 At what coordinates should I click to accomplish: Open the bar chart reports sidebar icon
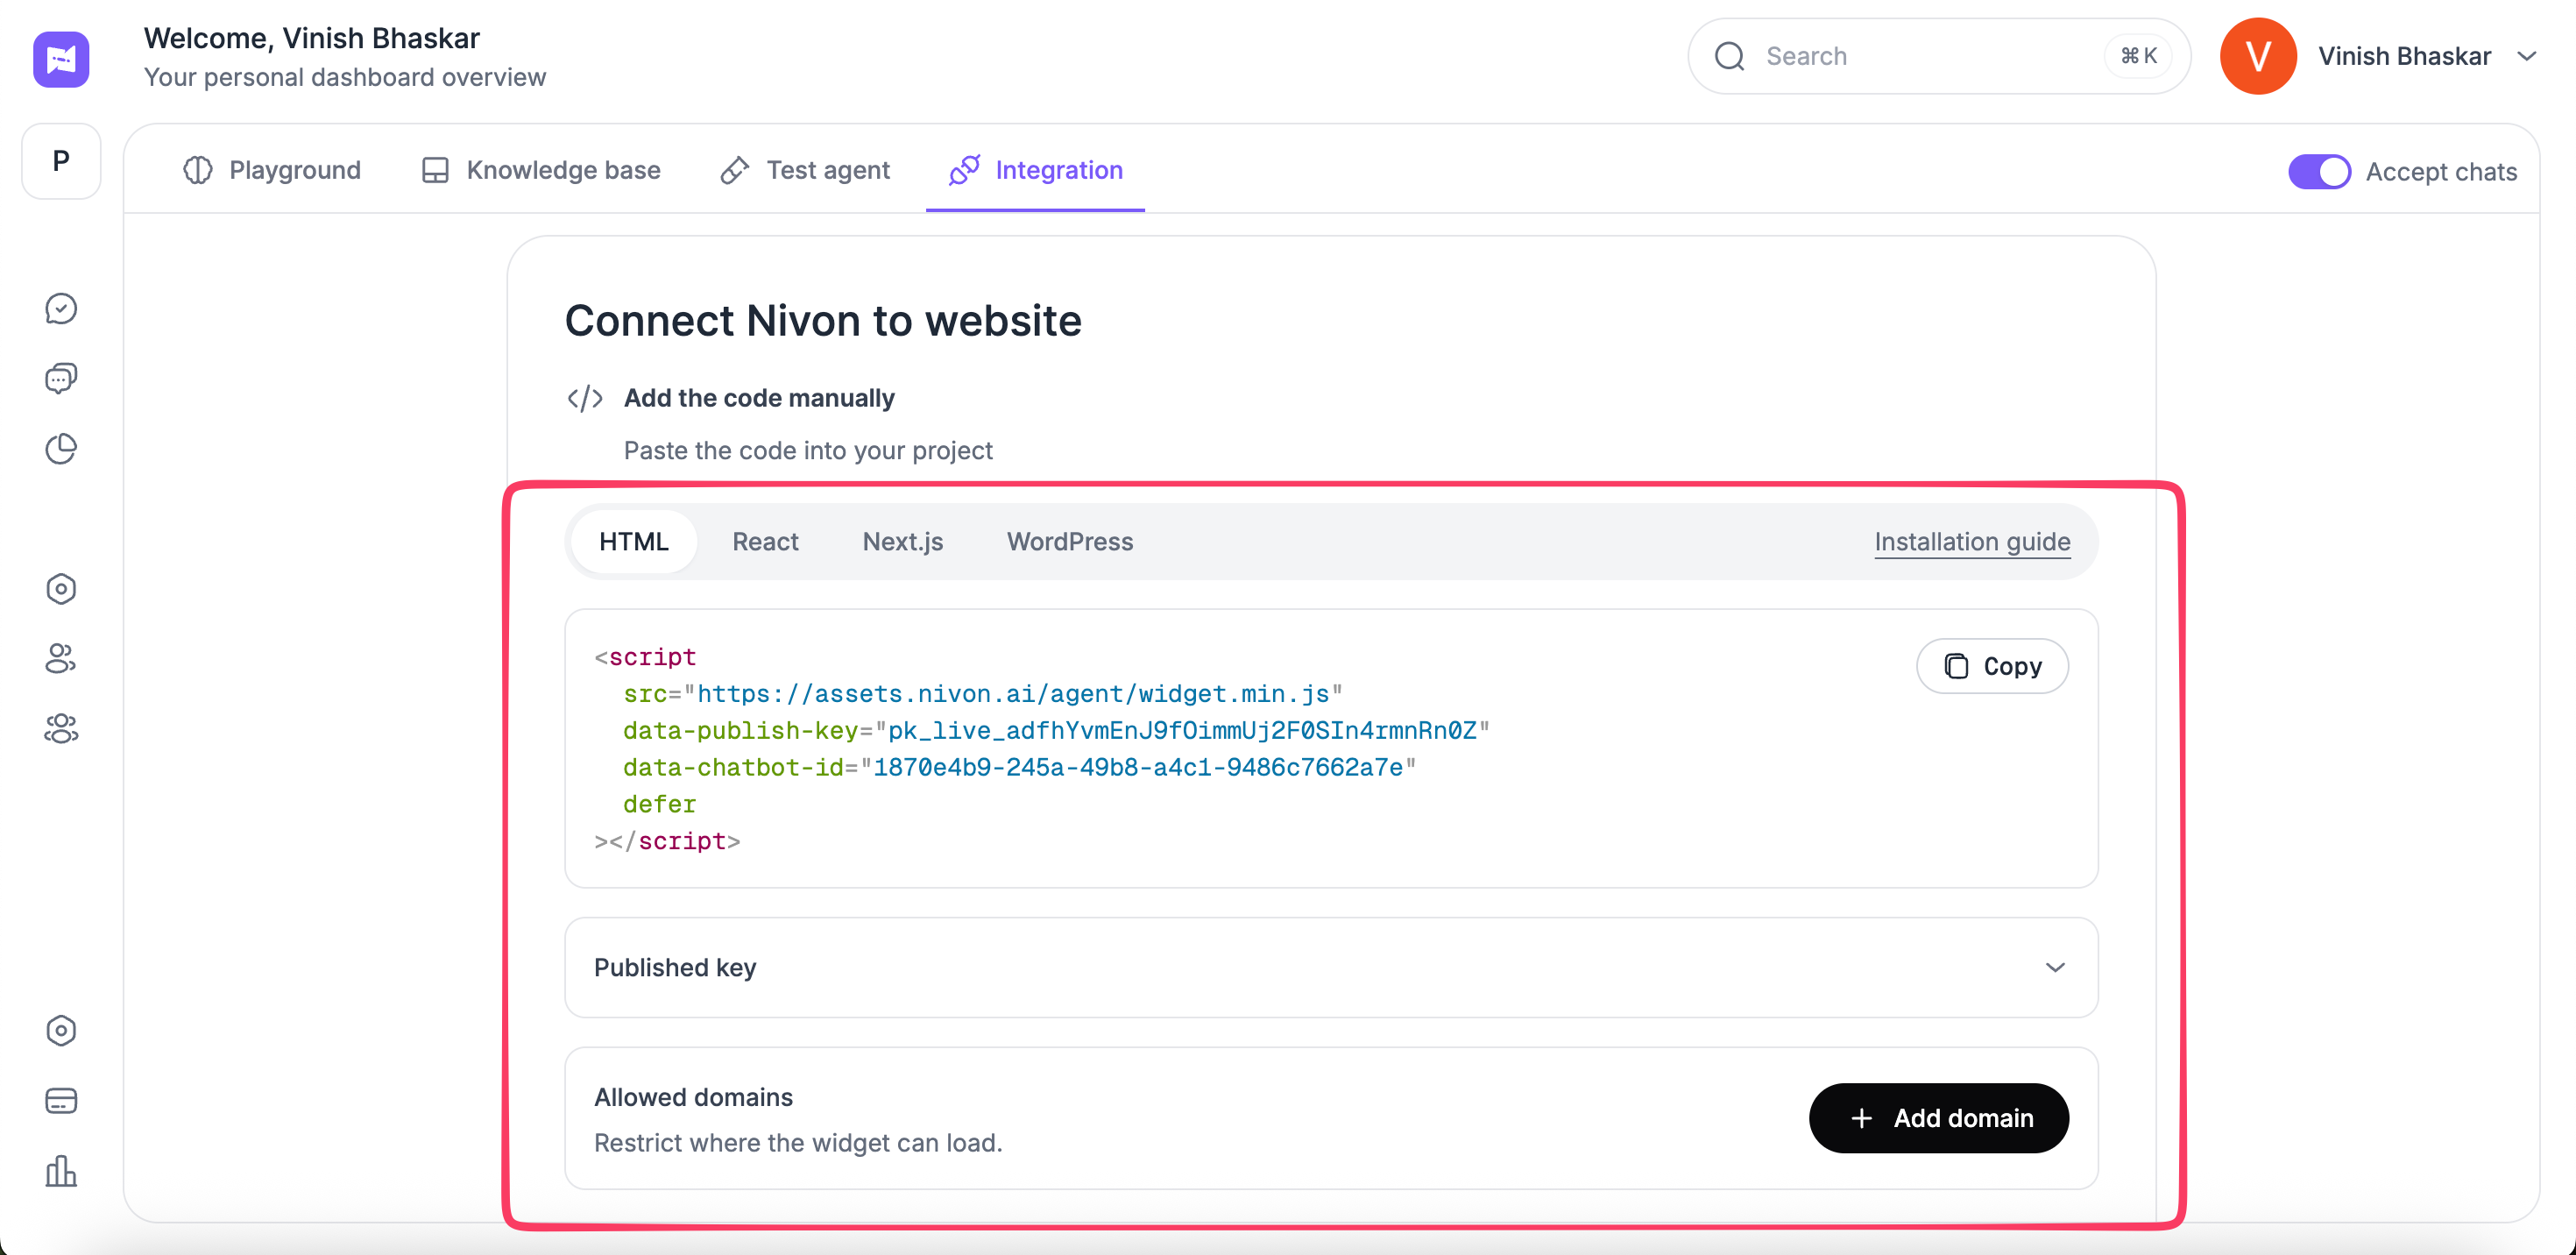61,1171
